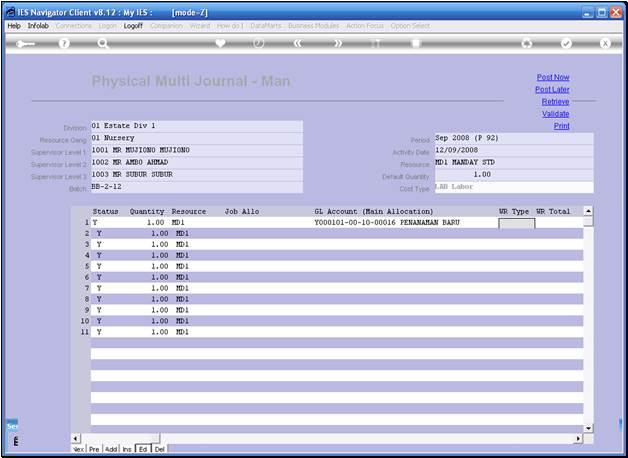The image size is (628, 458).
Task: Switch to the Del tab
Action: pos(159,449)
